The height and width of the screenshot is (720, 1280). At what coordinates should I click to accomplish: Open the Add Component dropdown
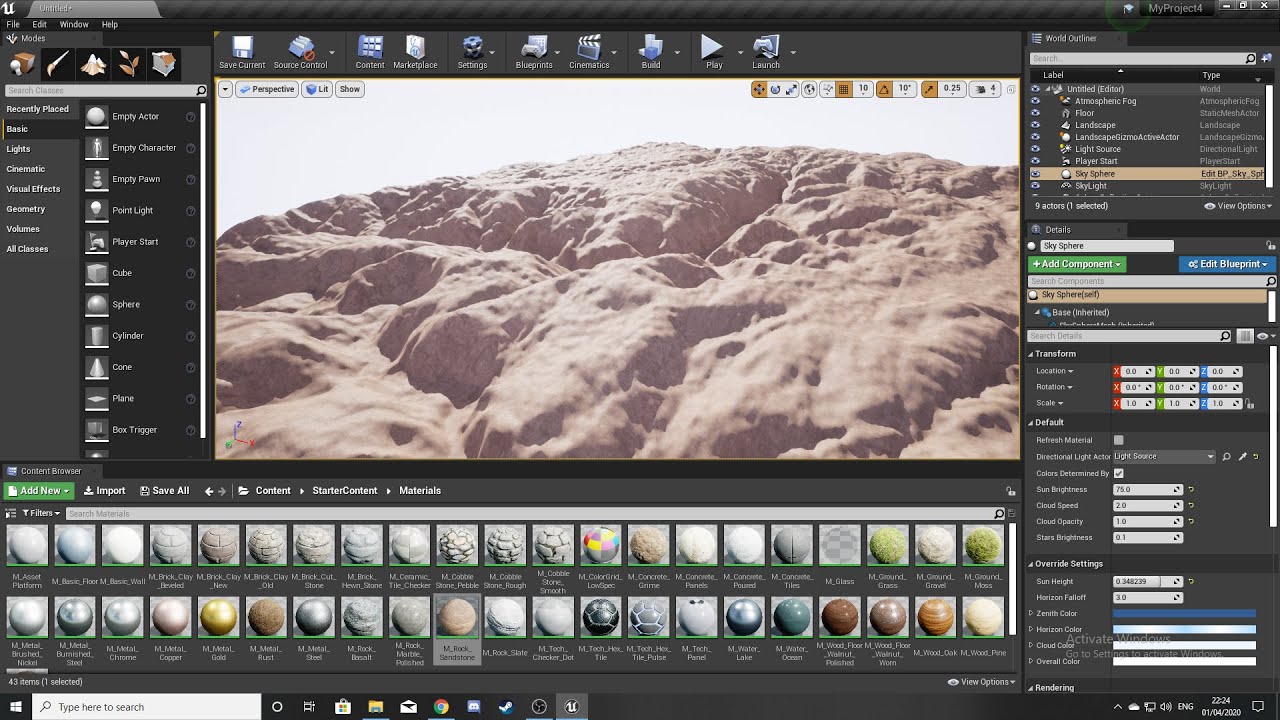pyautogui.click(x=1077, y=264)
